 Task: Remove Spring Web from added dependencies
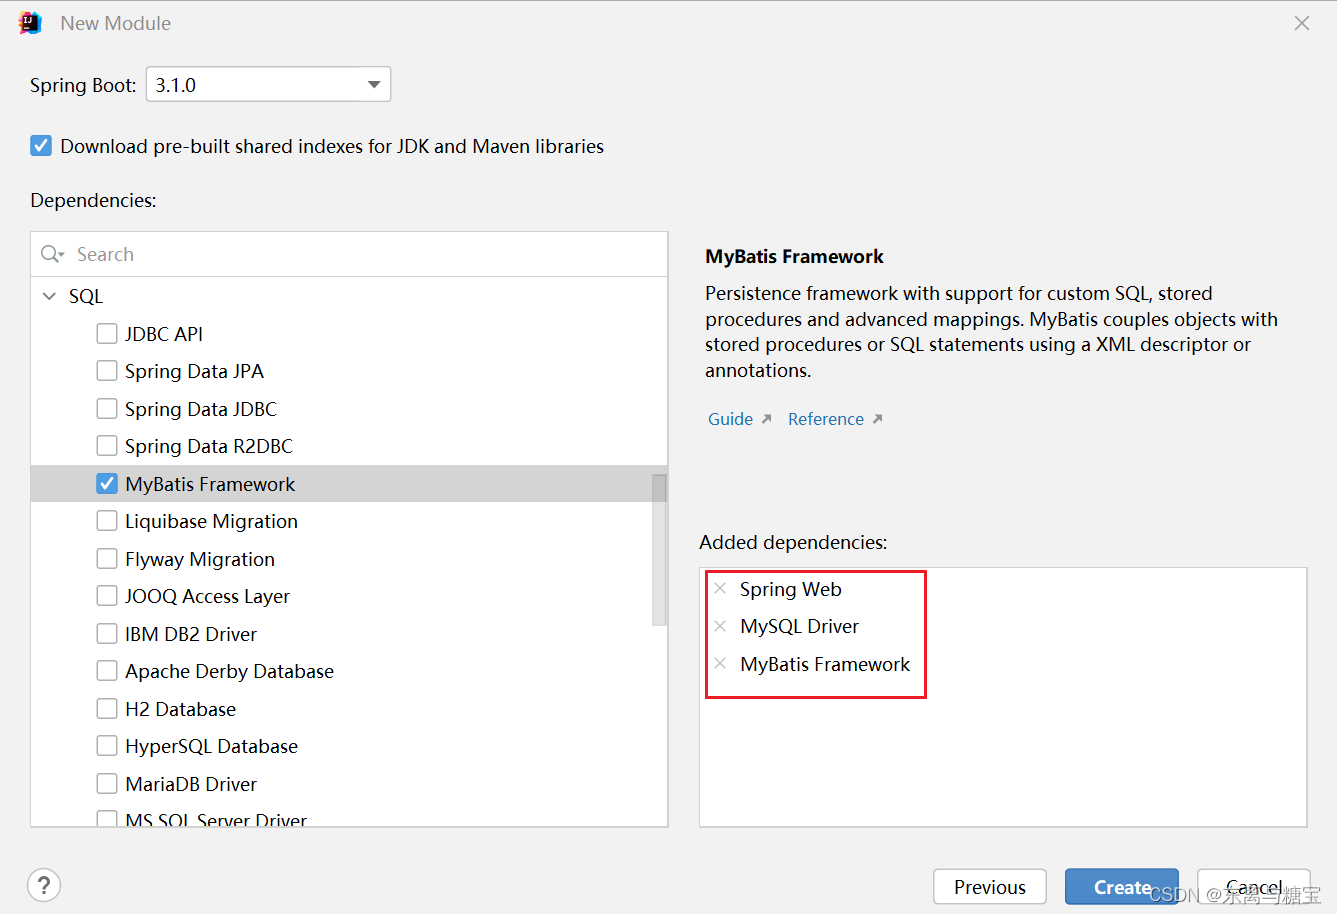(x=720, y=589)
